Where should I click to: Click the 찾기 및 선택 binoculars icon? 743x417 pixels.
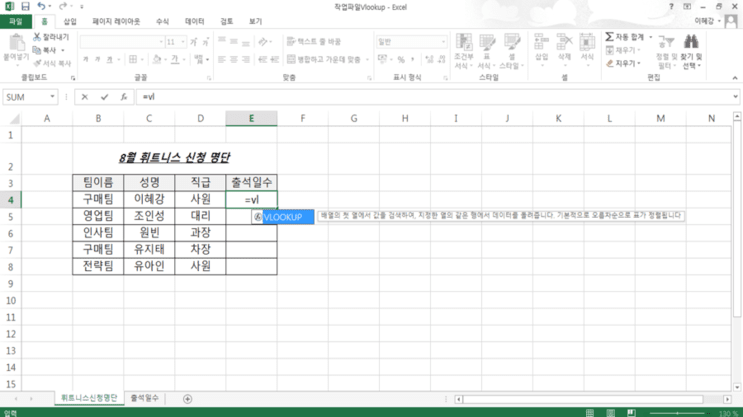coord(690,42)
